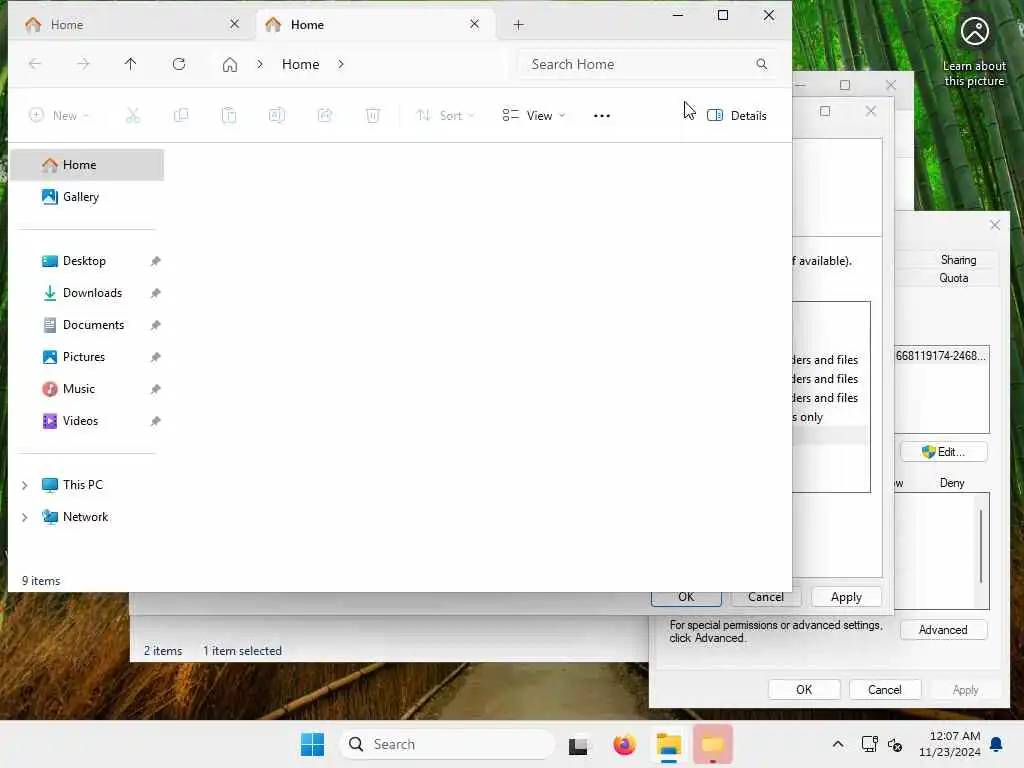Open Advanced permissions settings
Image resolution: width=1024 pixels, height=768 pixels.
coord(943,630)
